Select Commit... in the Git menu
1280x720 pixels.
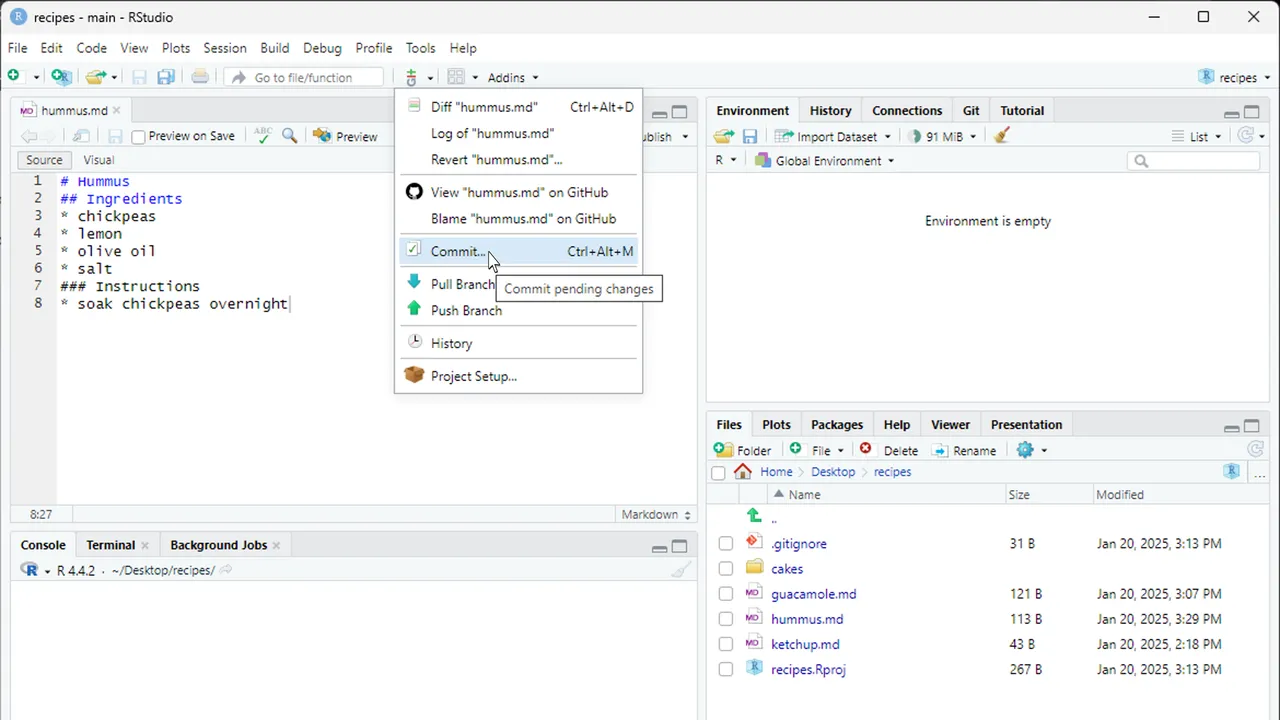(518, 251)
